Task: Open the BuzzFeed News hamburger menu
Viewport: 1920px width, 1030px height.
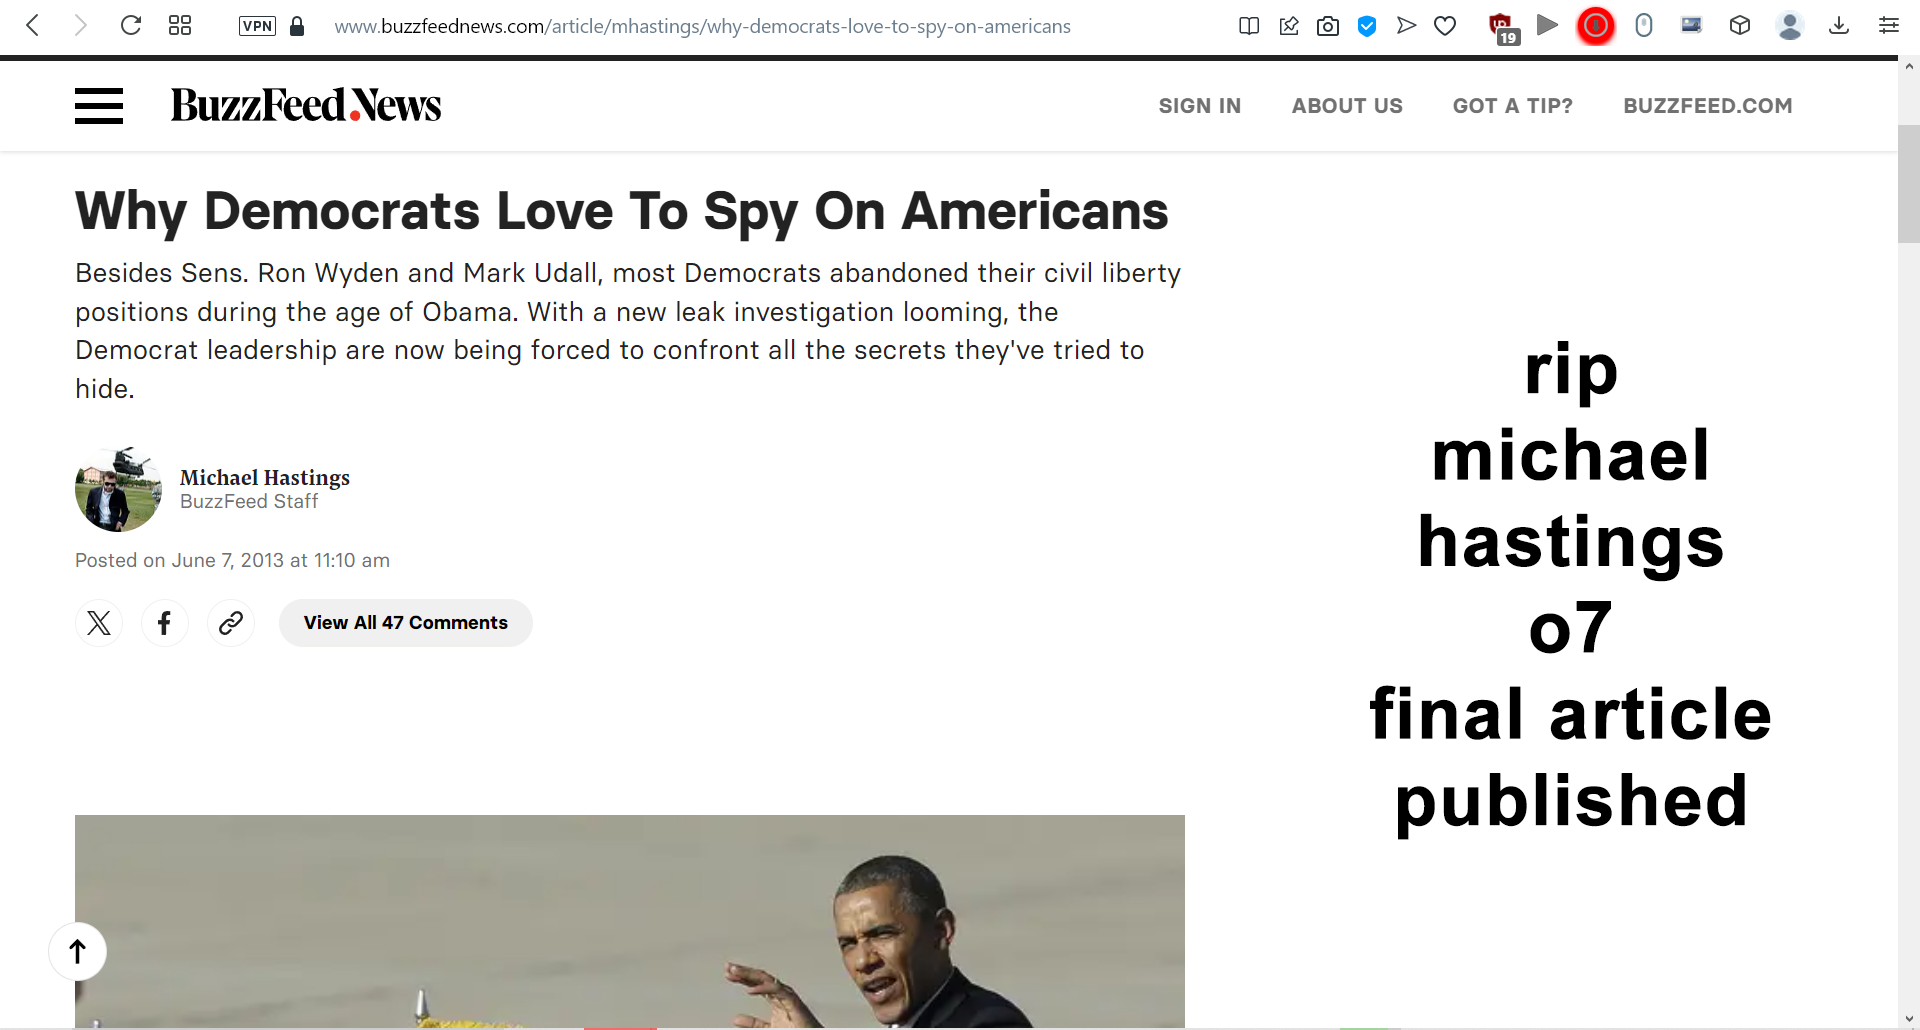Action: pyautogui.click(x=99, y=106)
